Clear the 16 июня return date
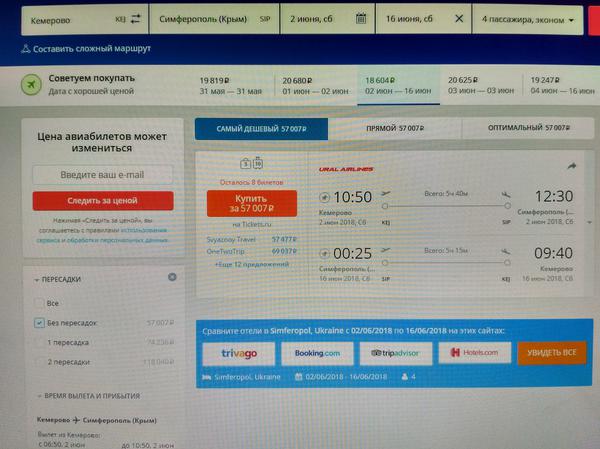The image size is (600, 449). point(459,19)
